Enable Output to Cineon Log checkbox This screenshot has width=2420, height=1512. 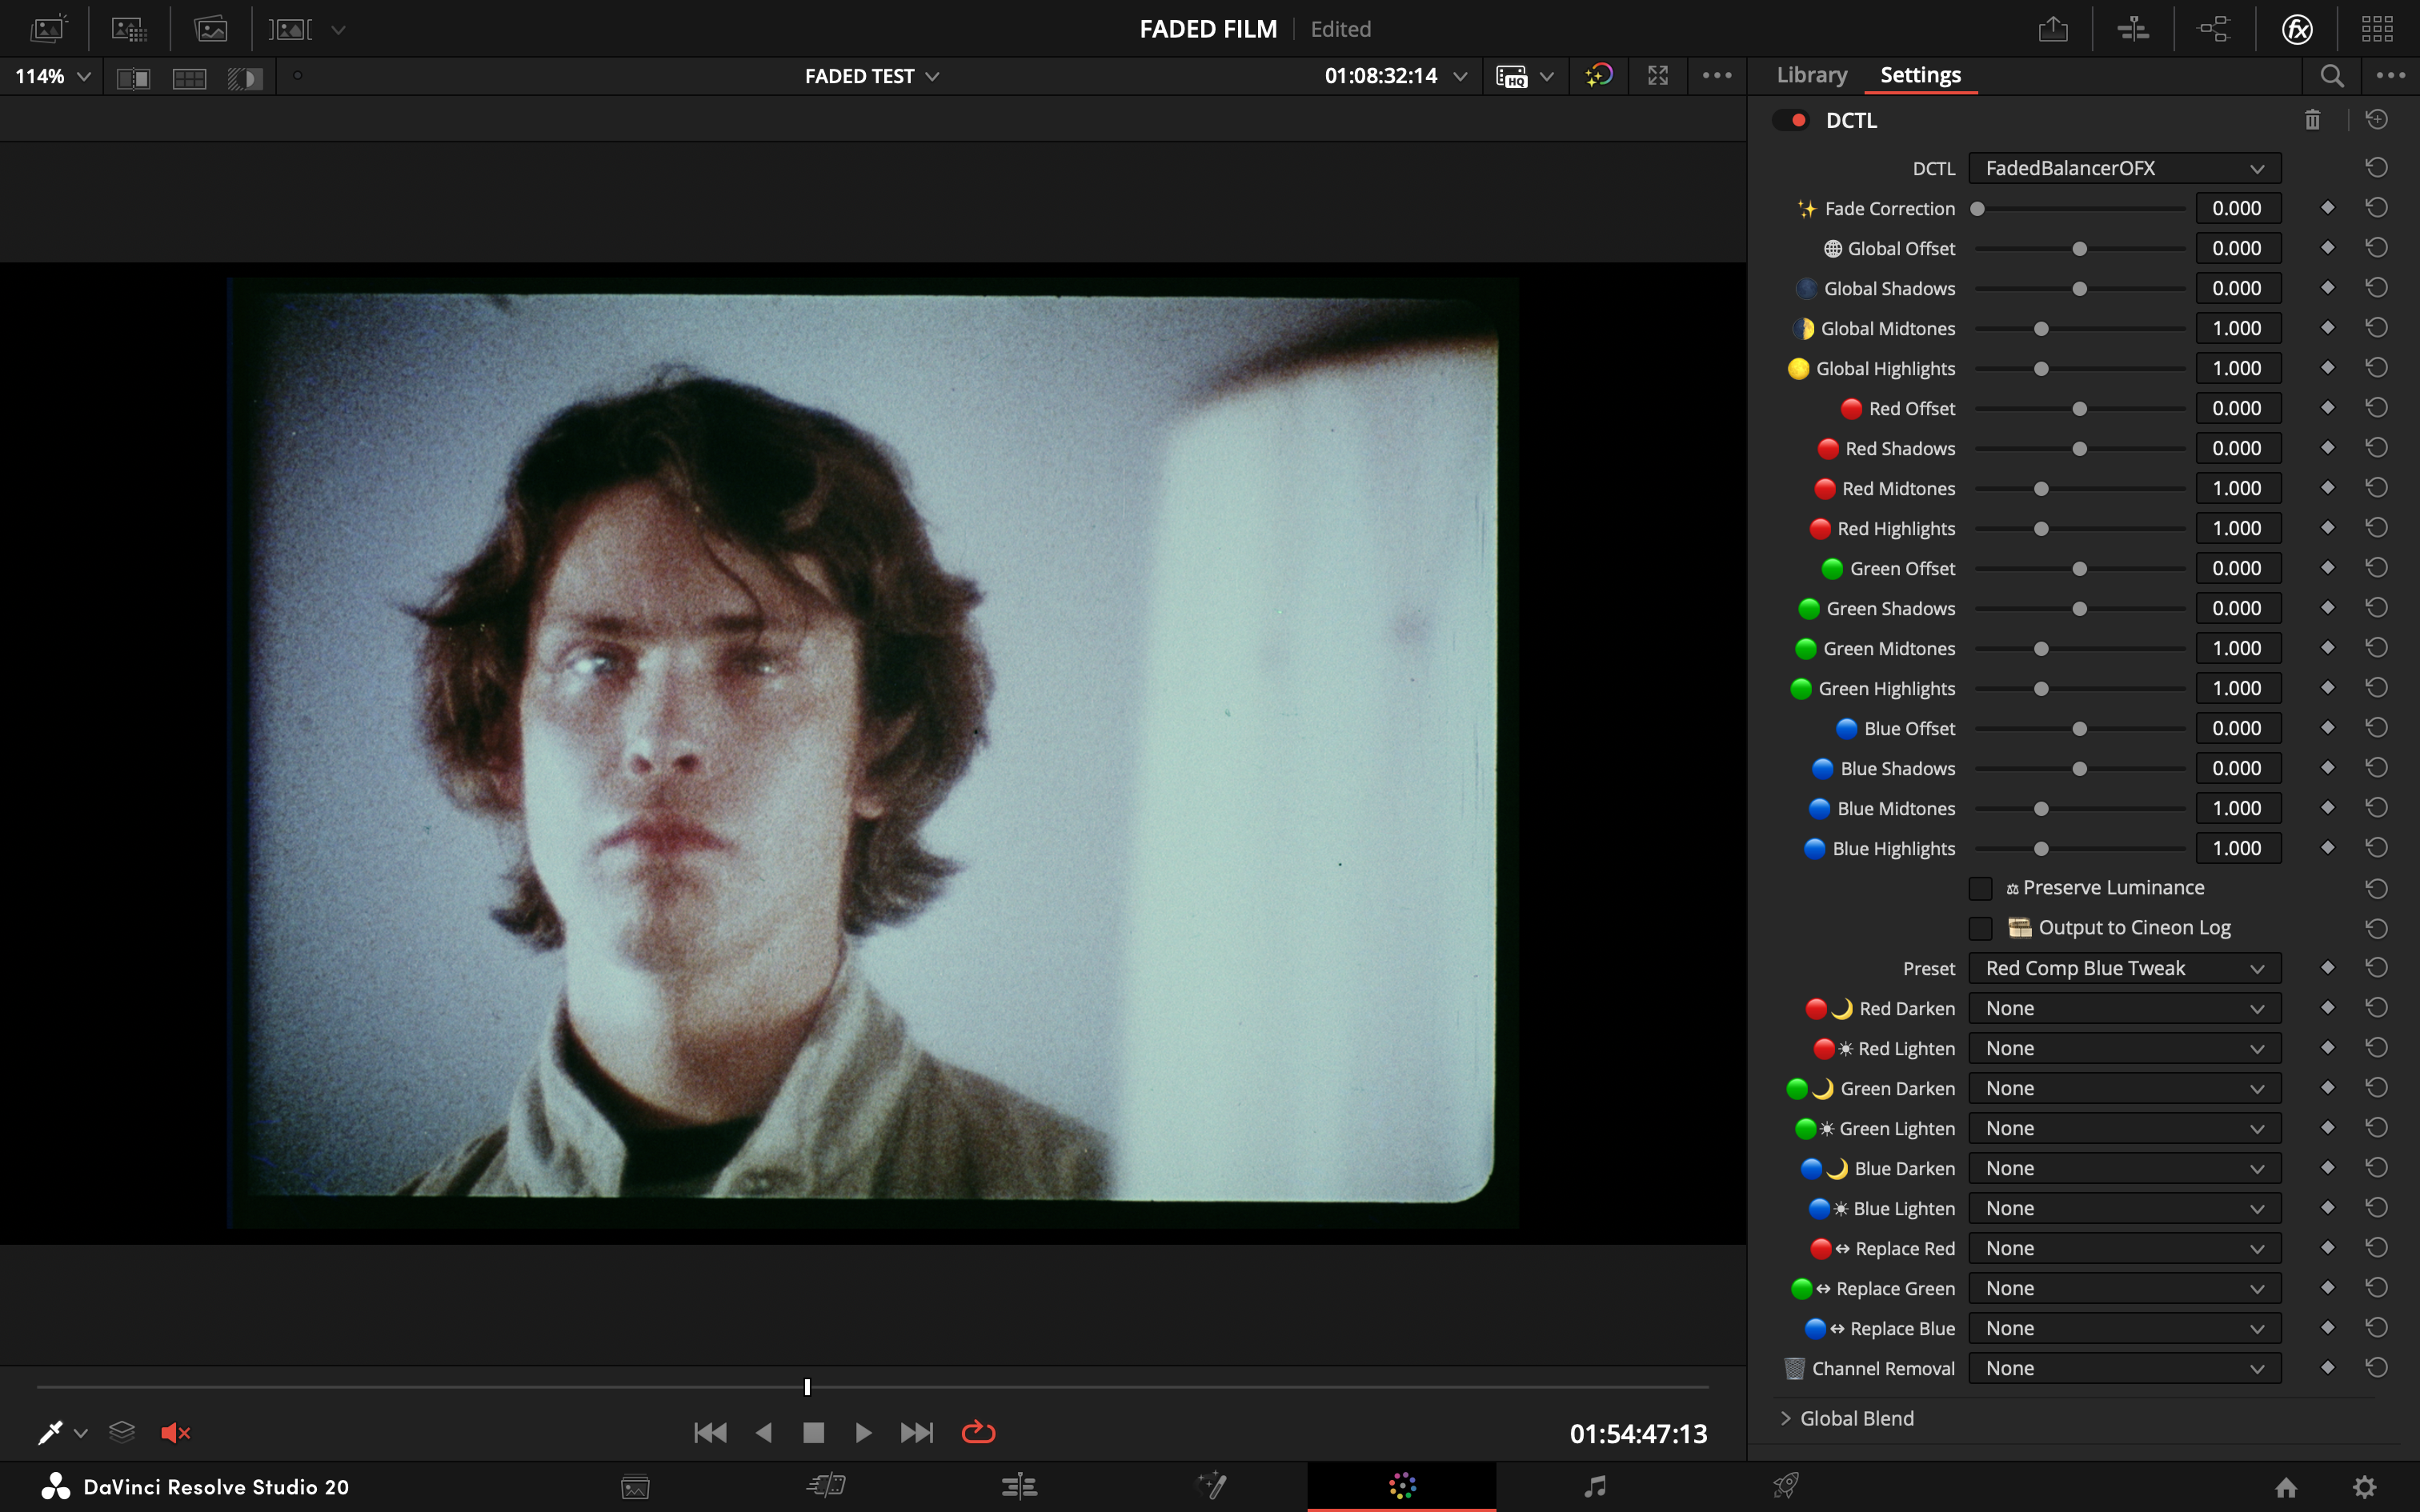coord(1980,928)
